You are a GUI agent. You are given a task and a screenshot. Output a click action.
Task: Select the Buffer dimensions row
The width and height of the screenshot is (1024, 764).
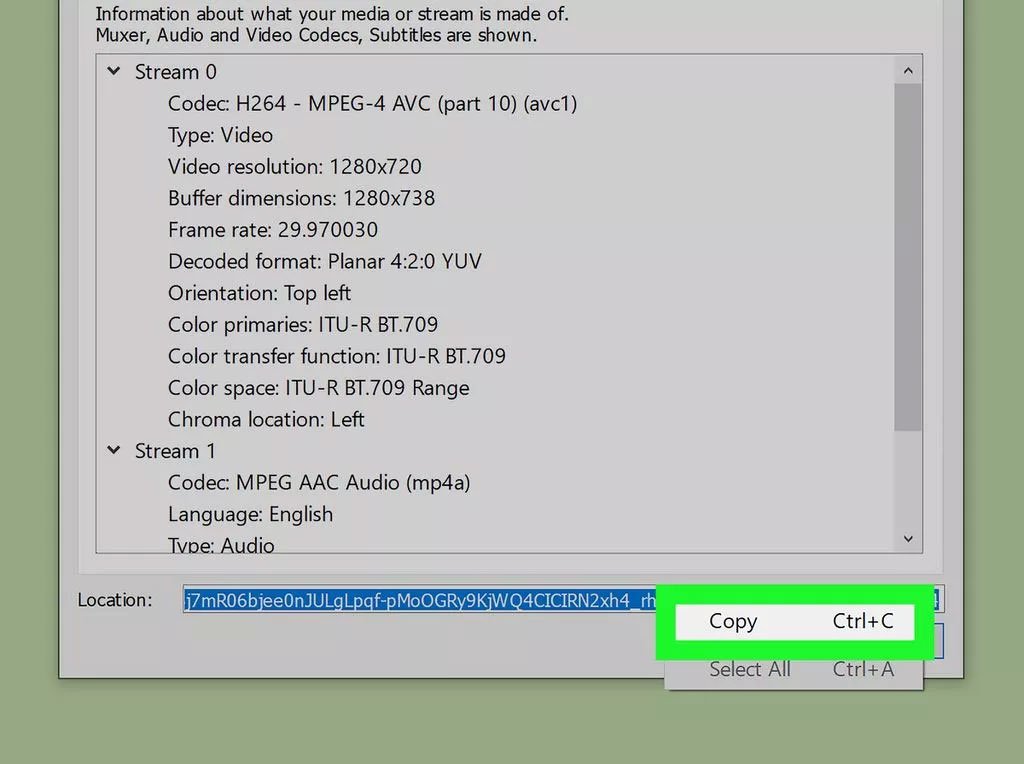[301, 198]
